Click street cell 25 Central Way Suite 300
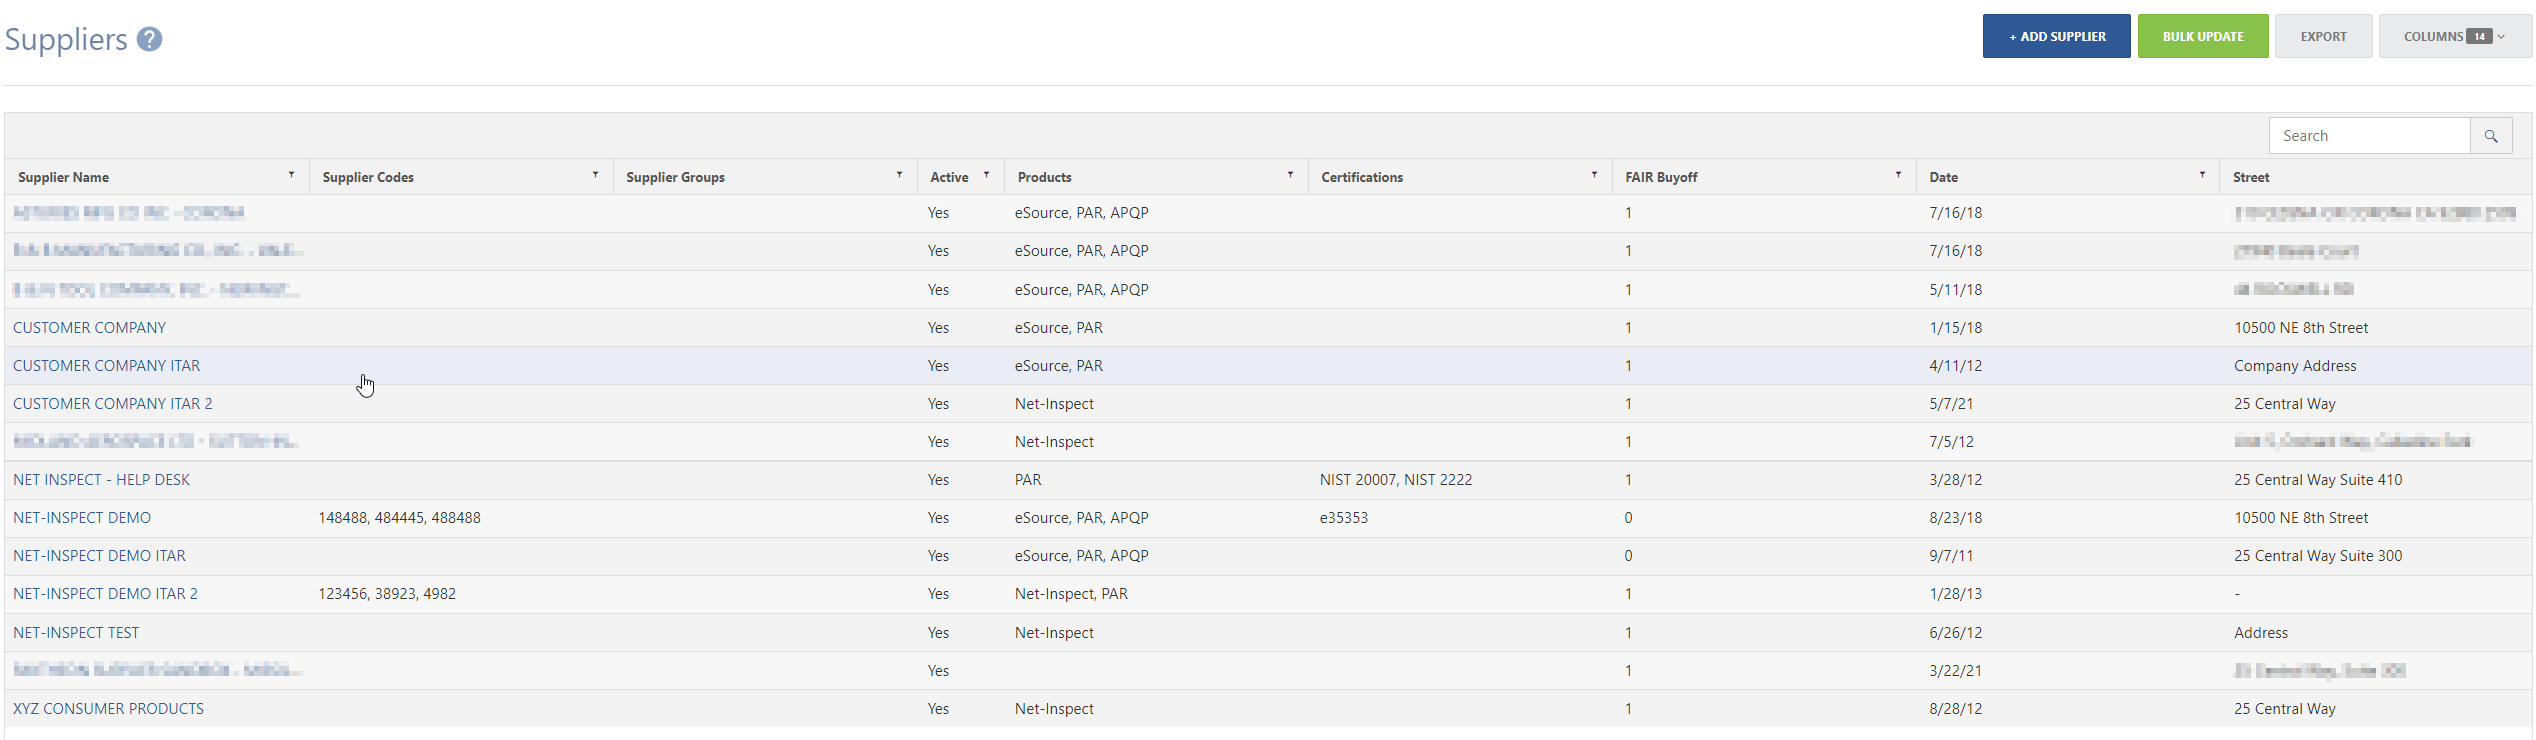2536x740 pixels. [2318, 556]
